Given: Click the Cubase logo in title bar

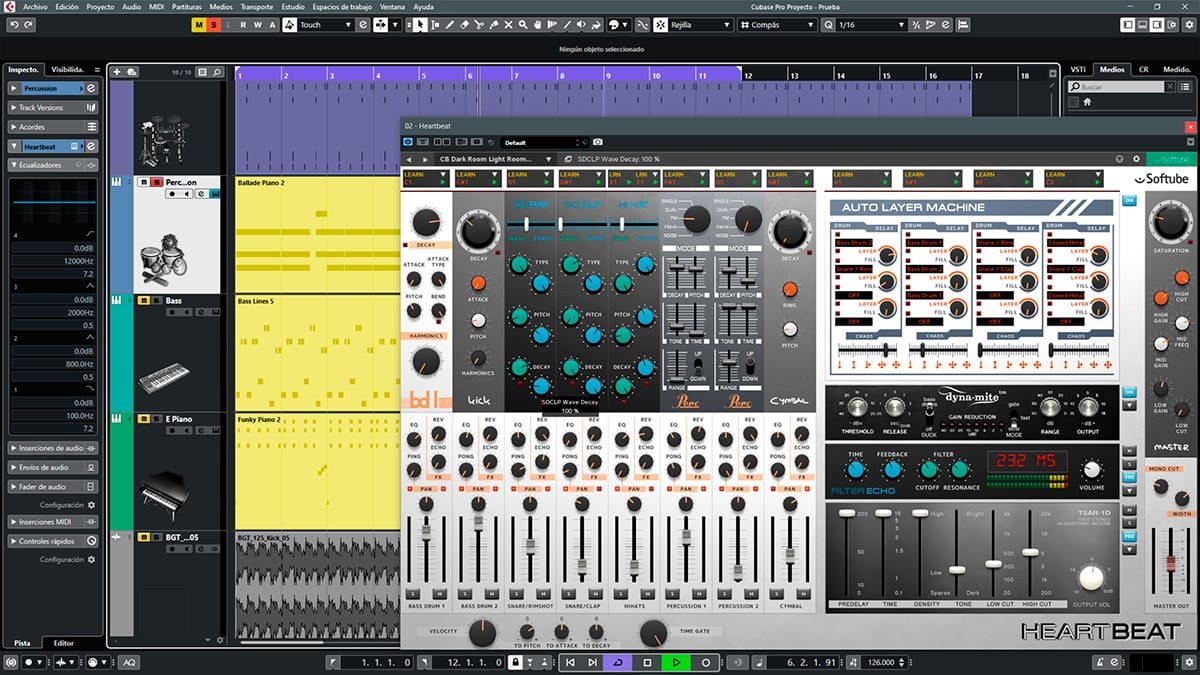Looking at the screenshot, I should [10, 6].
